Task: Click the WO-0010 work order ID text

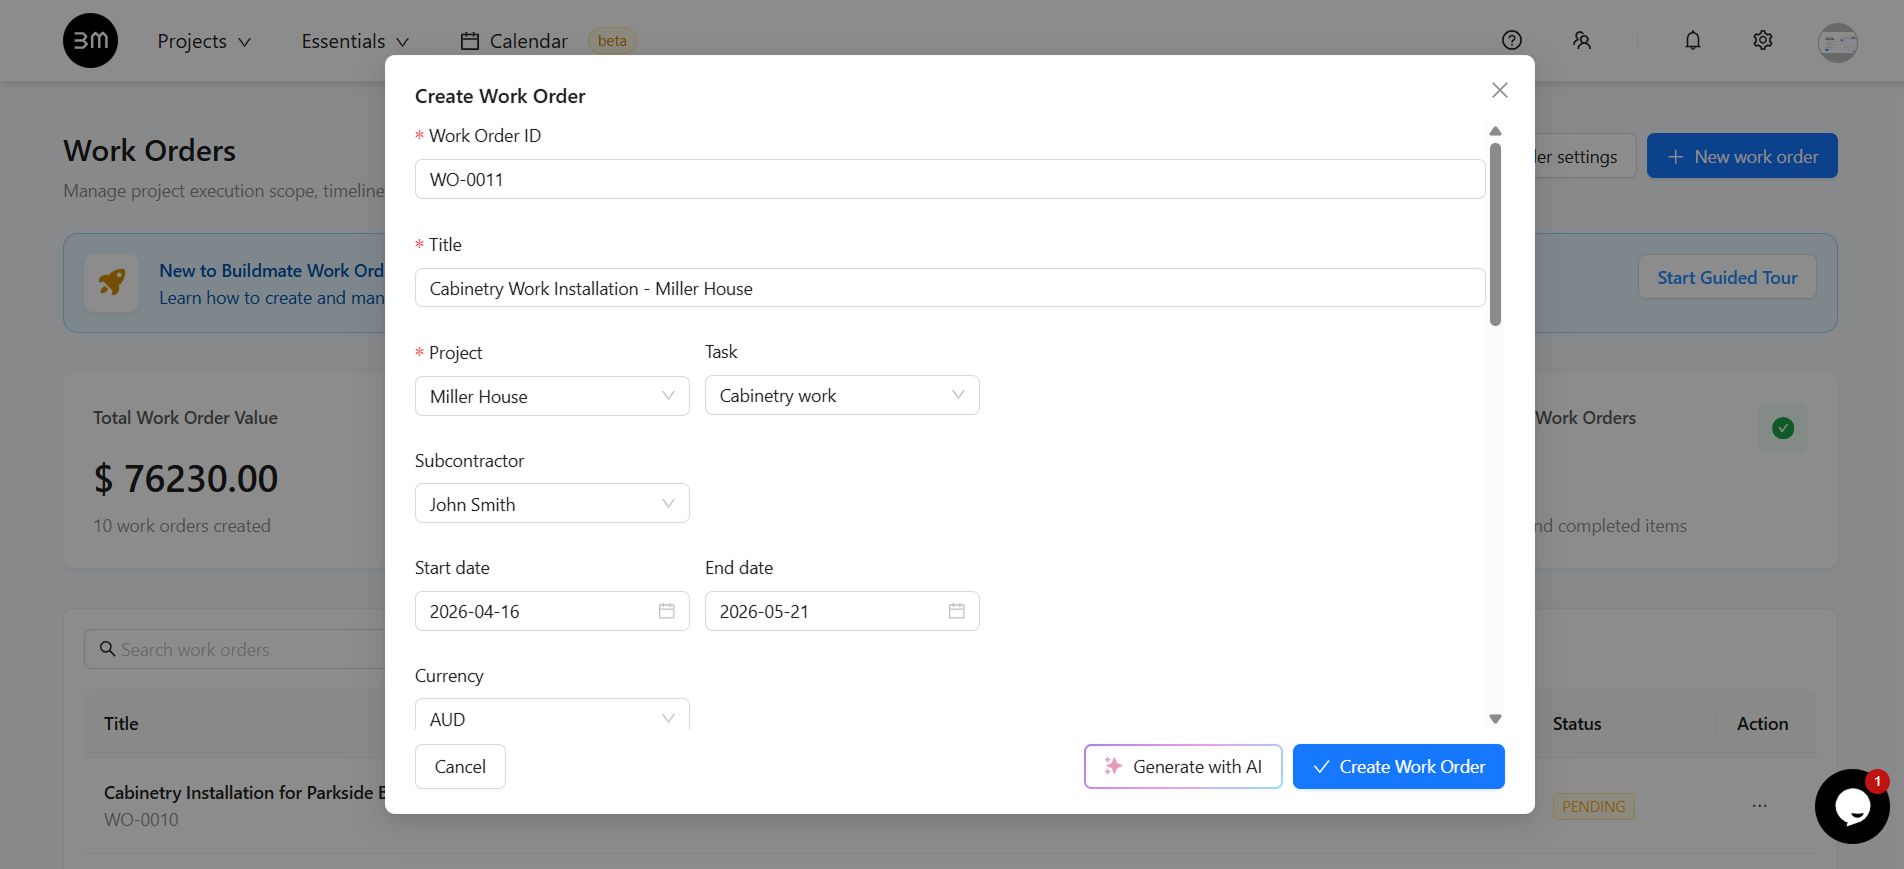Action: [141, 820]
